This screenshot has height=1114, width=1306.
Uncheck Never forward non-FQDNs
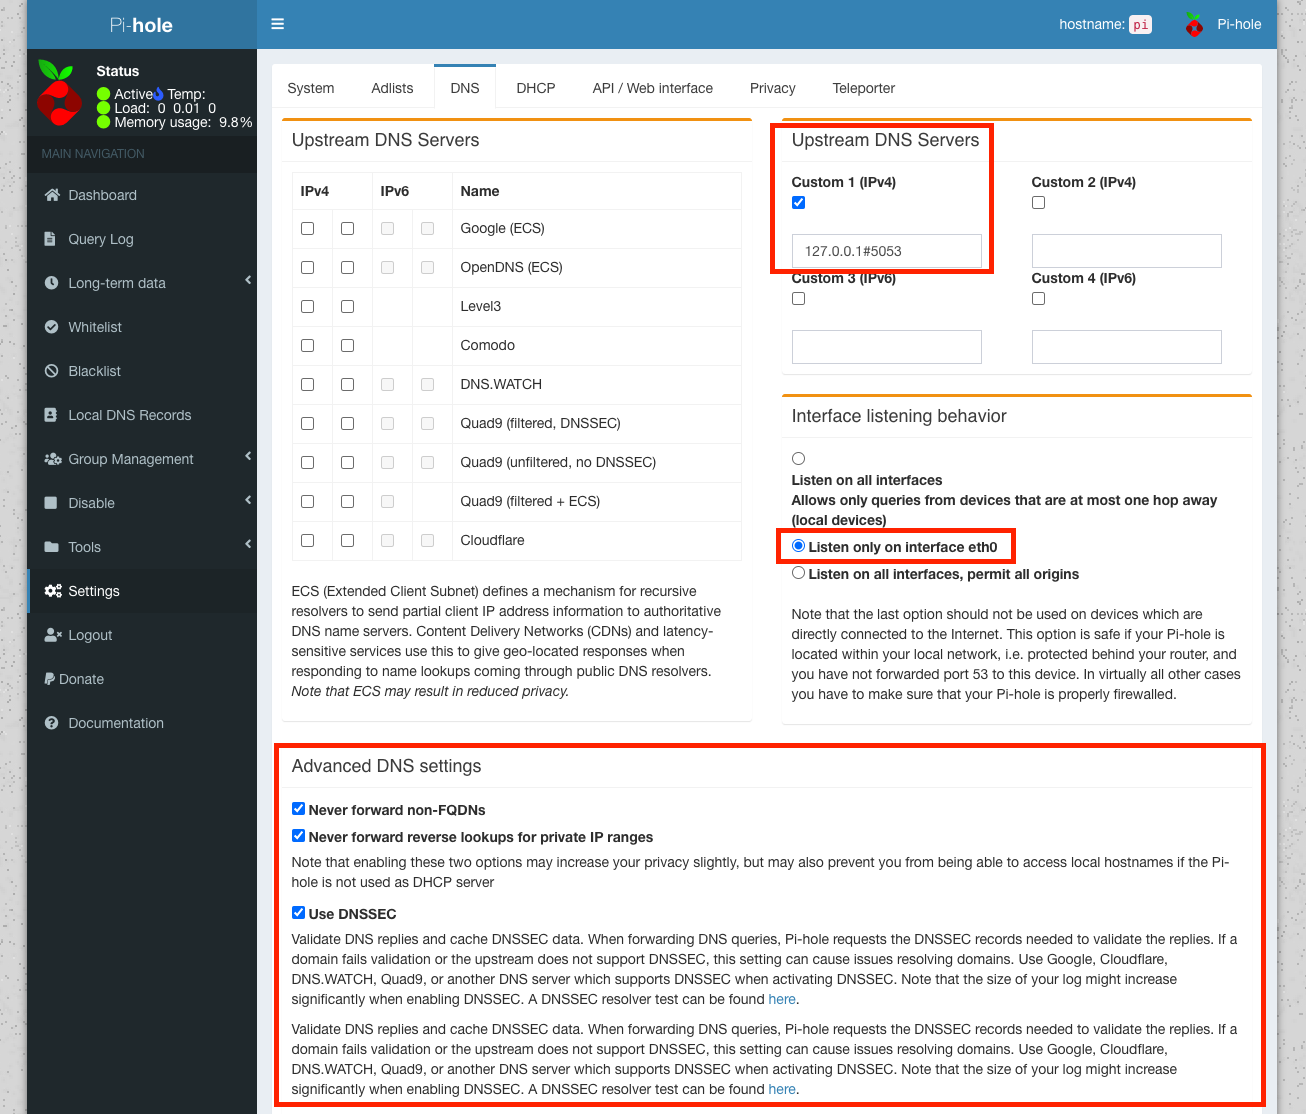coord(298,808)
